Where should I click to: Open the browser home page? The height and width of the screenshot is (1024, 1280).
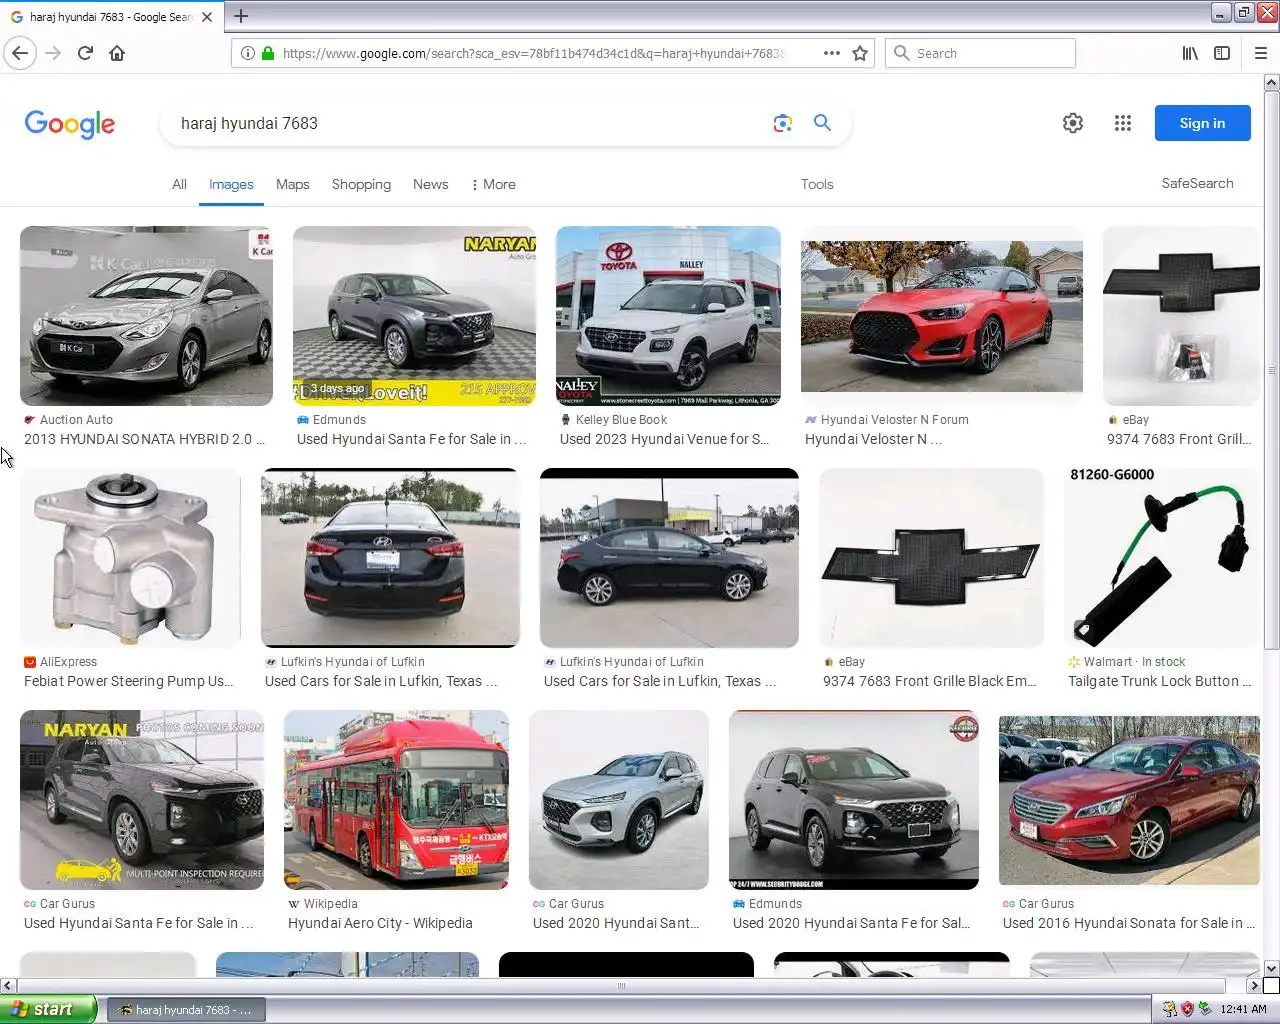click(x=117, y=53)
